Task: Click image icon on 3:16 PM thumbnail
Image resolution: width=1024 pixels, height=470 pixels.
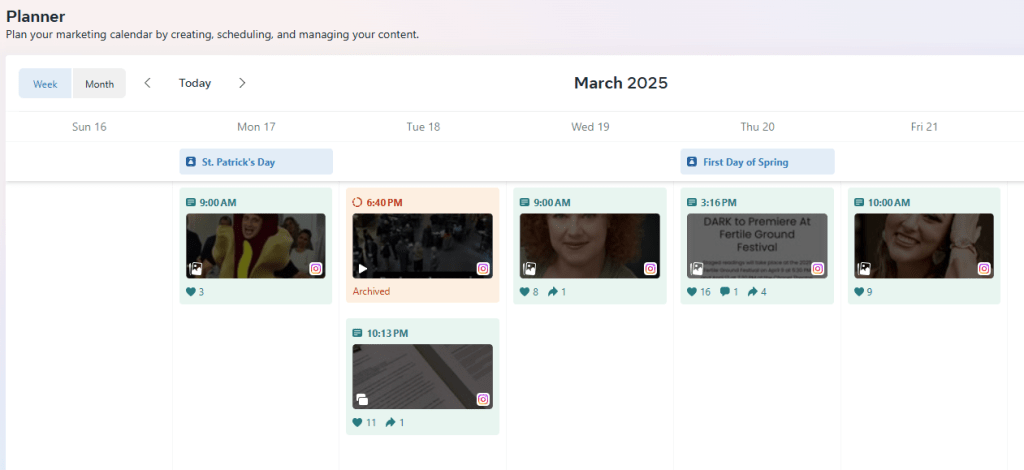Action: pos(696,268)
